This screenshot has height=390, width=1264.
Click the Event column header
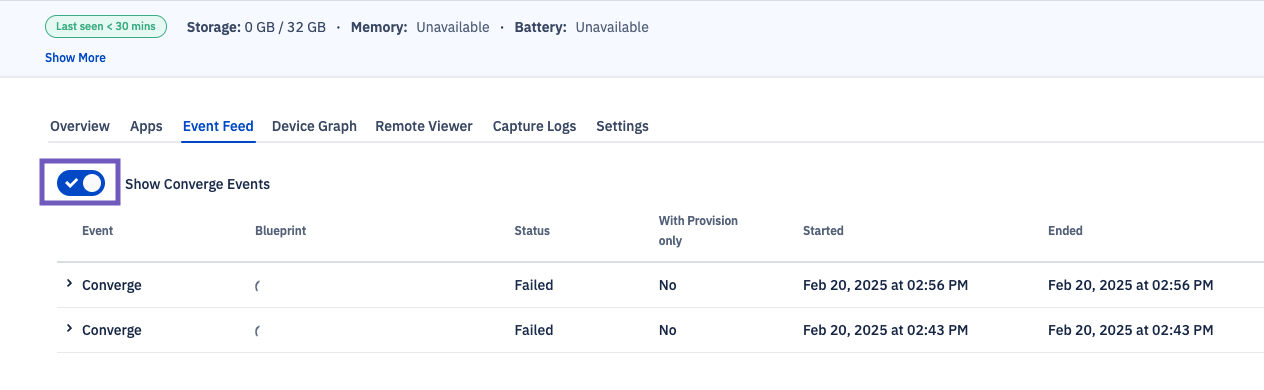[x=97, y=231]
